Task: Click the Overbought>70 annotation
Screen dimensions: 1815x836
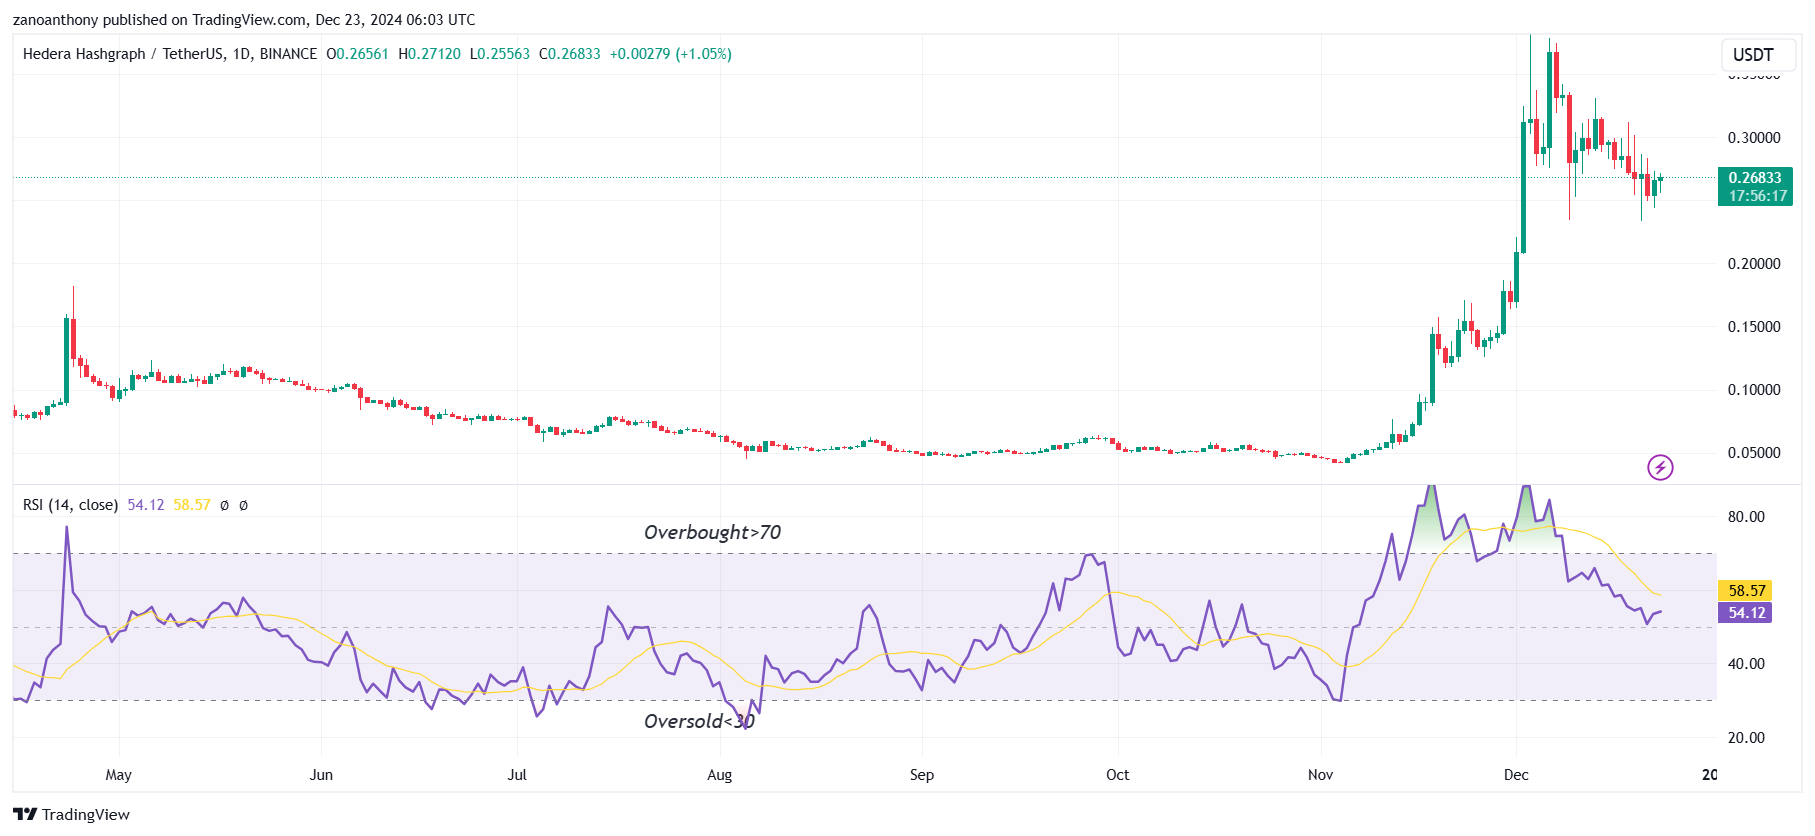Action: (x=712, y=532)
